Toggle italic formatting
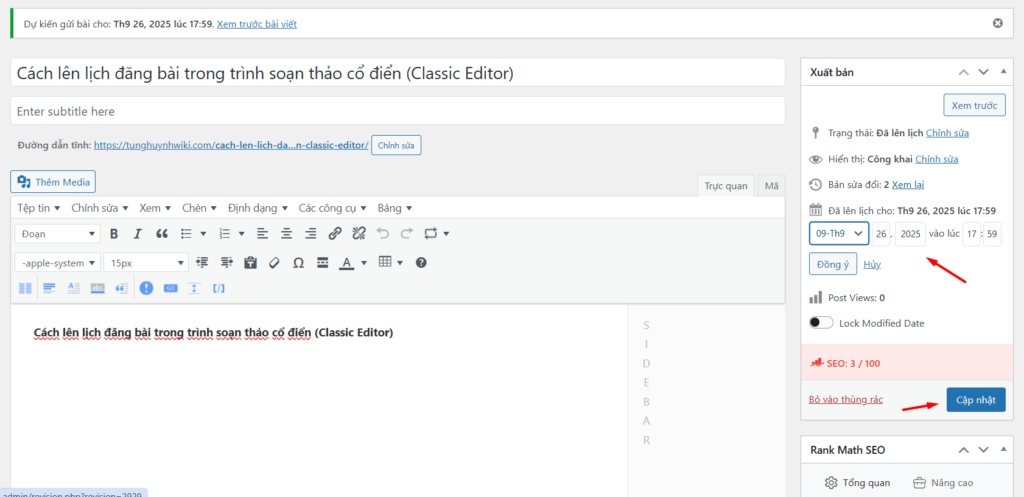 [x=137, y=234]
